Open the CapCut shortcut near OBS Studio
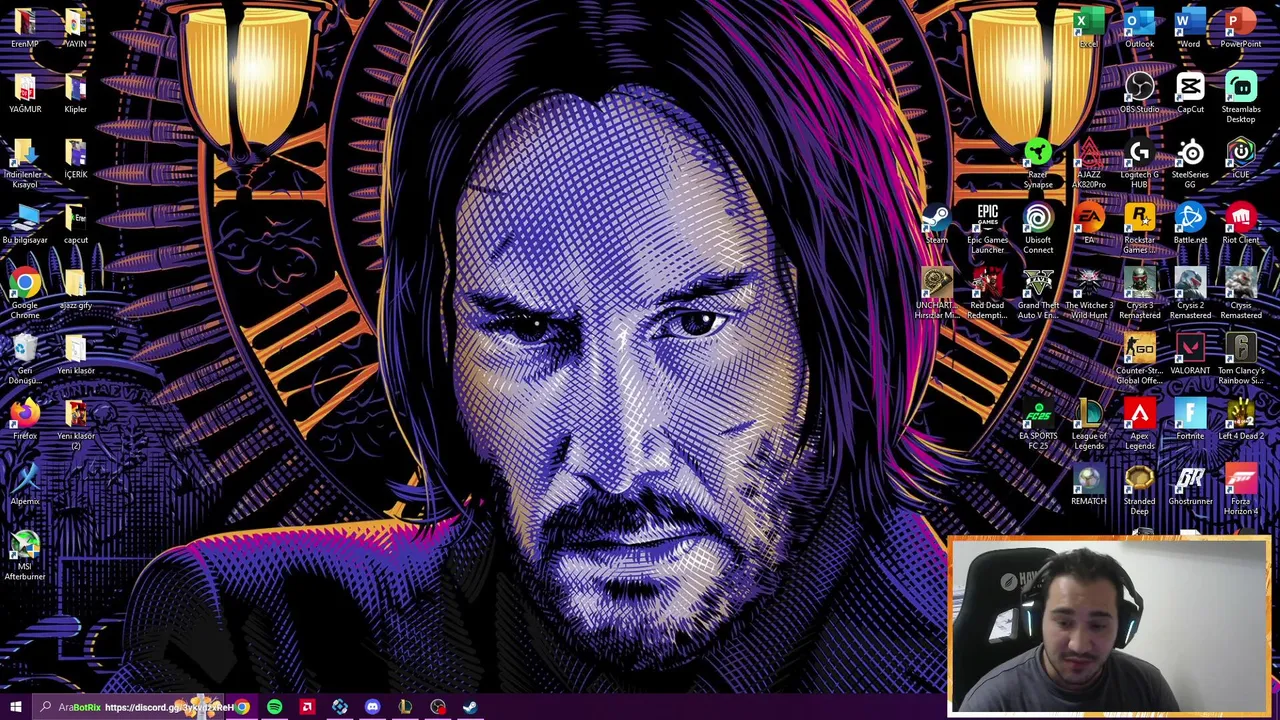The image size is (1280, 720). click(1190, 93)
